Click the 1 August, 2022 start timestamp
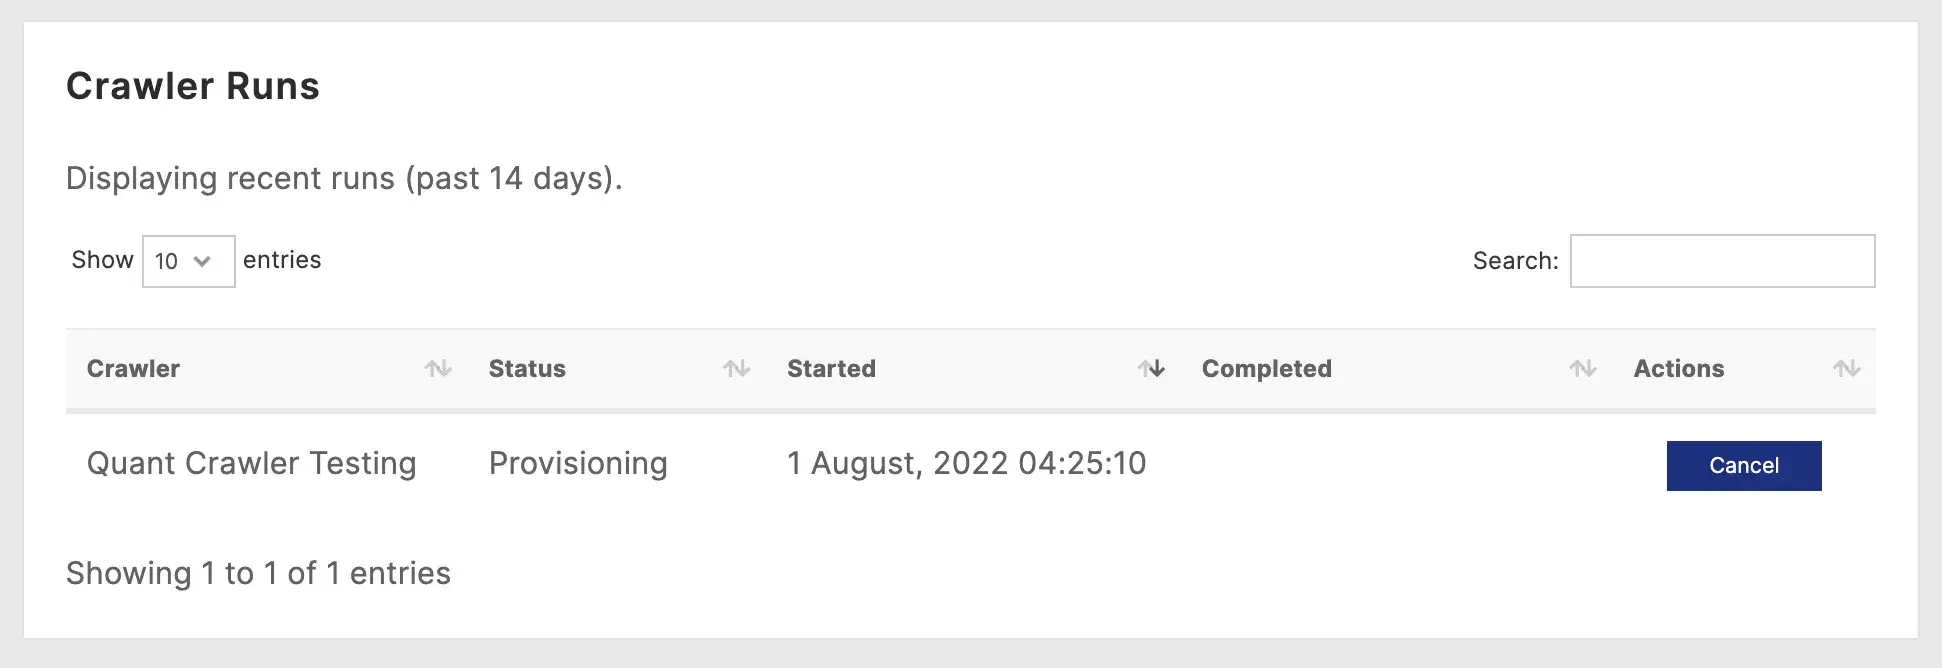1942x668 pixels. (966, 464)
